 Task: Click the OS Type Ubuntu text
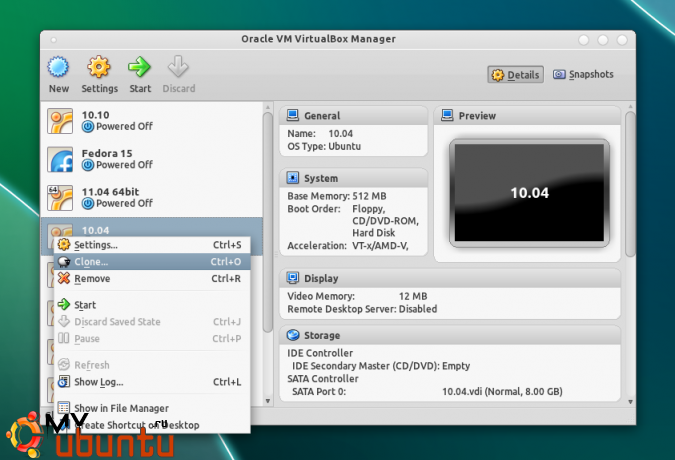click(324, 146)
